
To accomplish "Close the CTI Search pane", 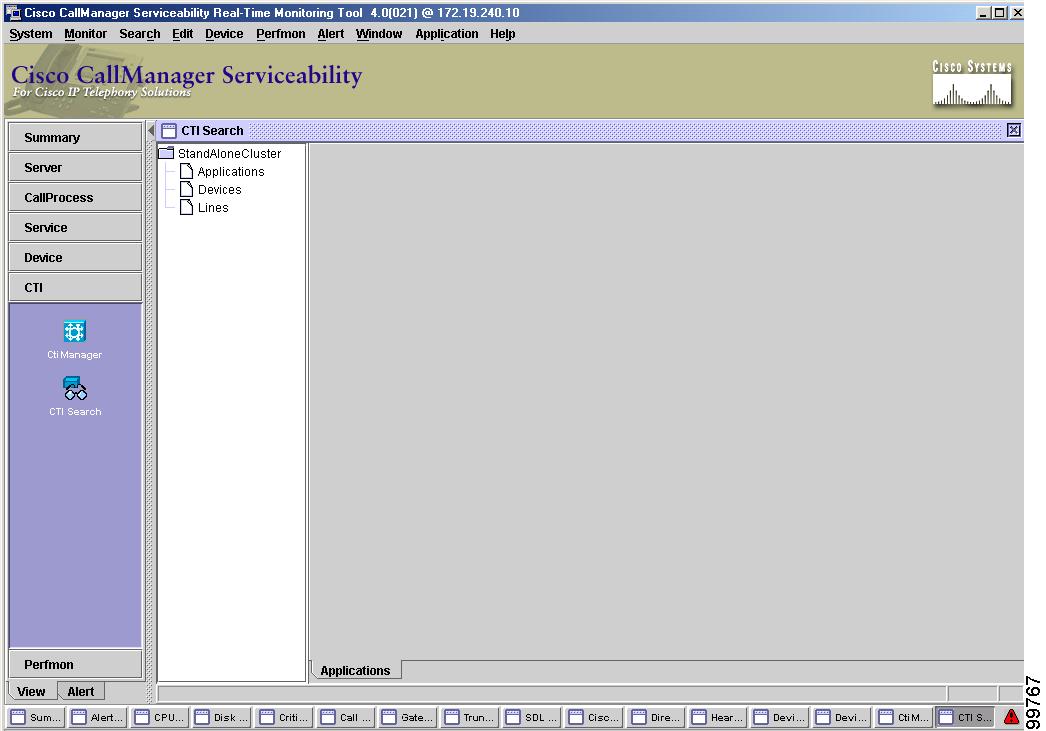I will pos(1013,130).
